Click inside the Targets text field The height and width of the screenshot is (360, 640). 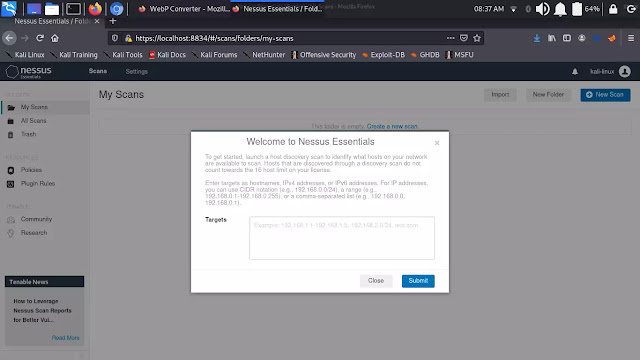click(x=342, y=238)
